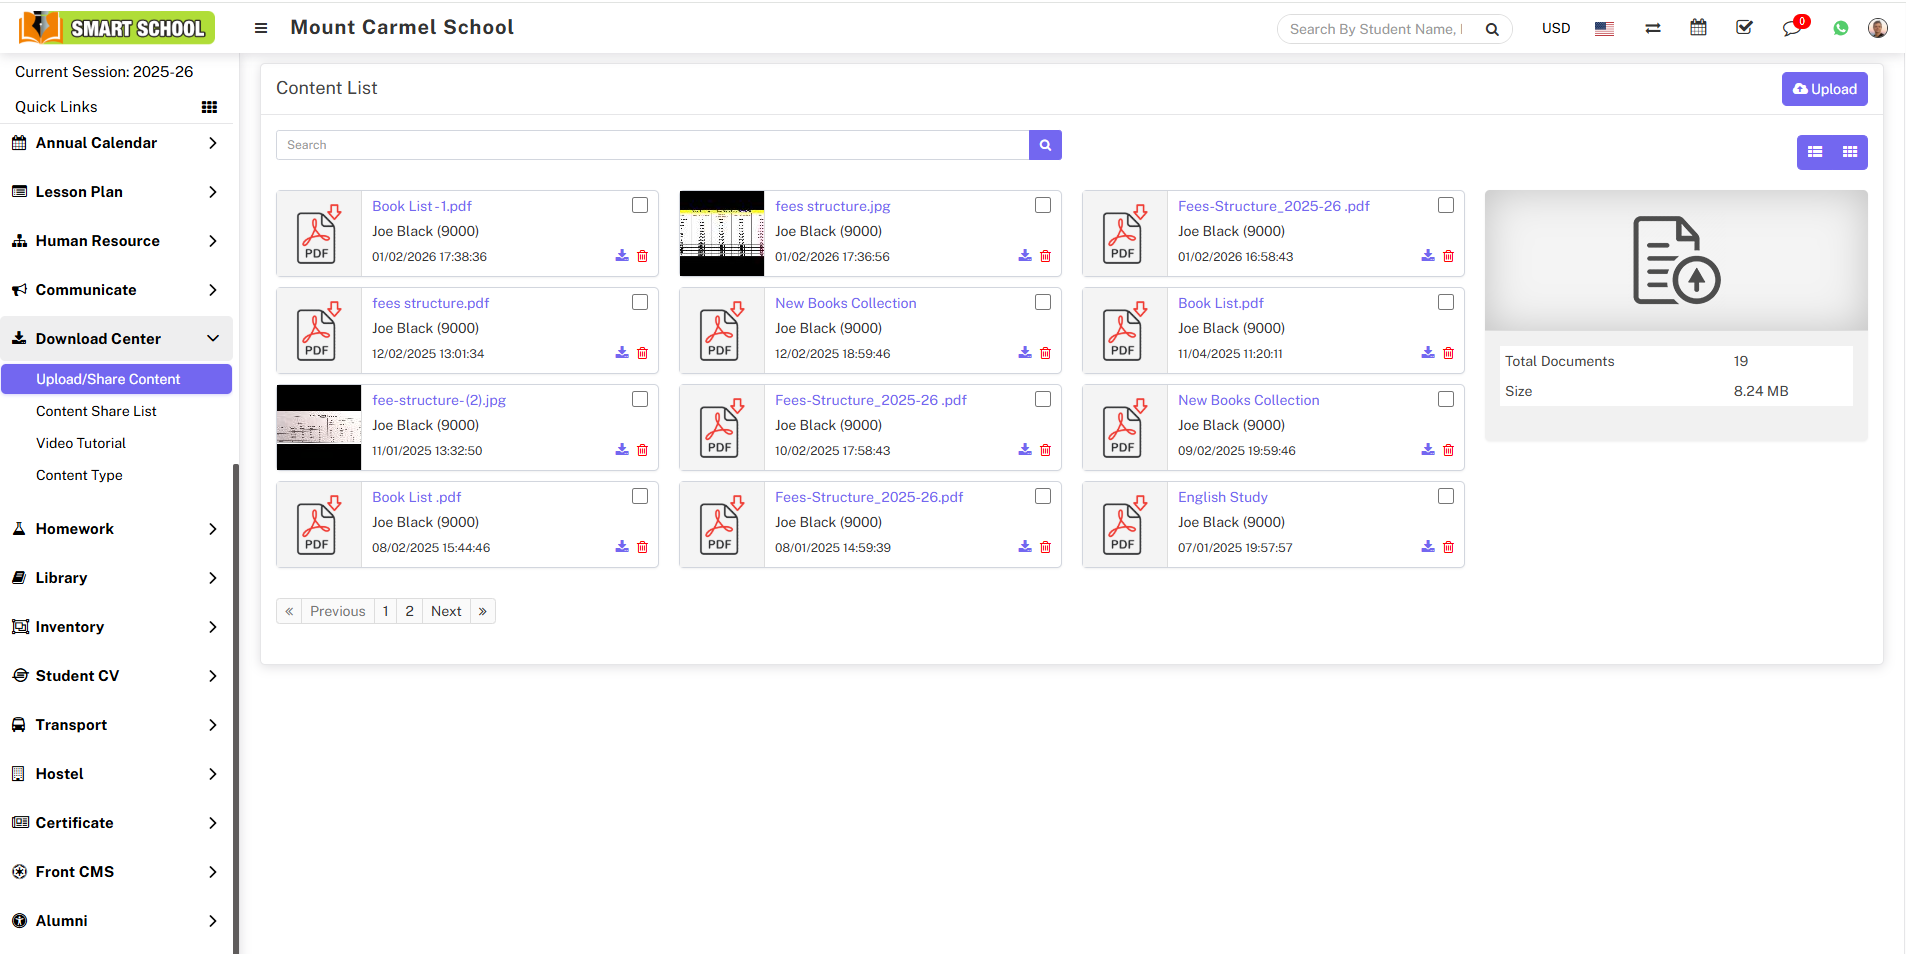Click the WhatsApp icon in header

click(1840, 29)
